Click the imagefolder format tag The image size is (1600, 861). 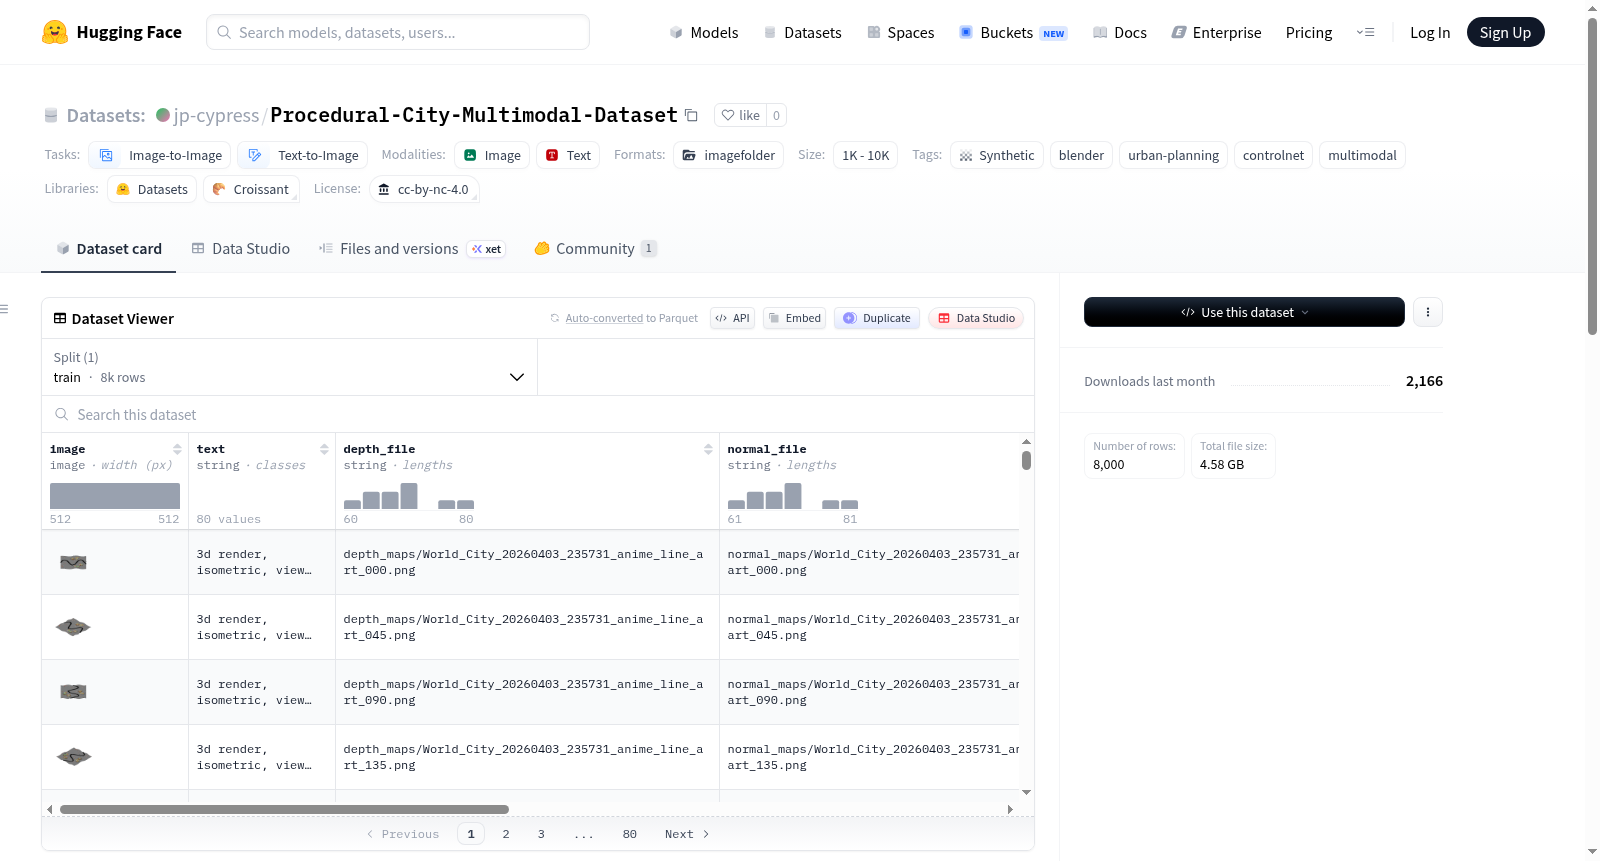pyautogui.click(x=729, y=155)
